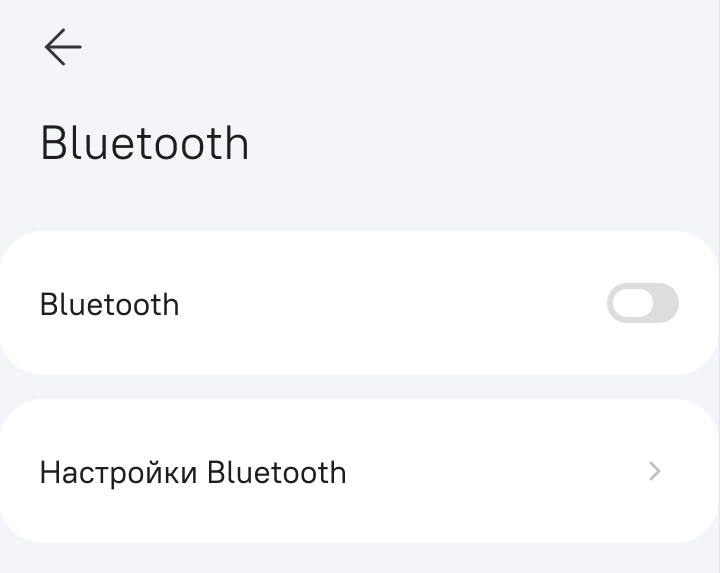The width and height of the screenshot is (720, 573).
Task: Tap the back arrow icon
Action: pyautogui.click(x=62, y=47)
